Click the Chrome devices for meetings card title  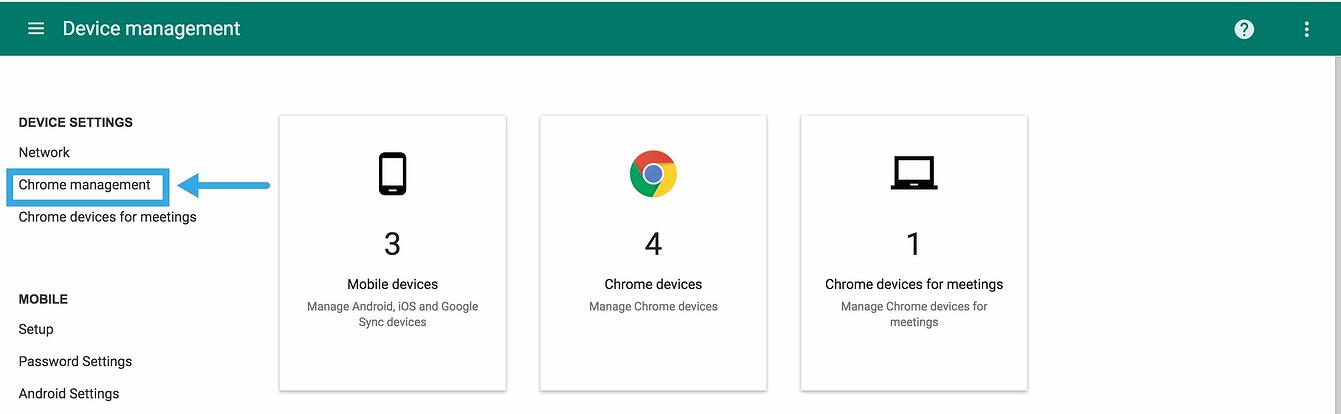[914, 284]
